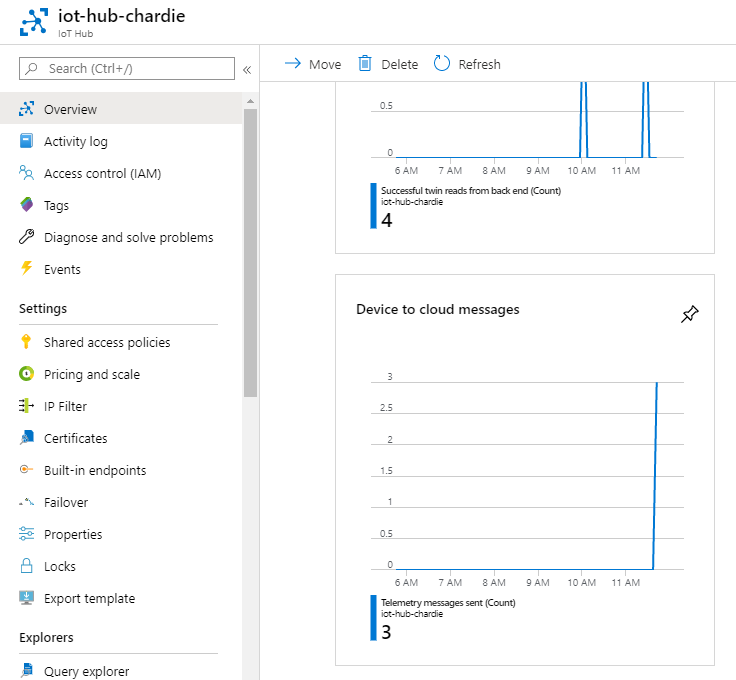Click the Locks padlock icon
The image size is (736, 680).
[27, 566]
